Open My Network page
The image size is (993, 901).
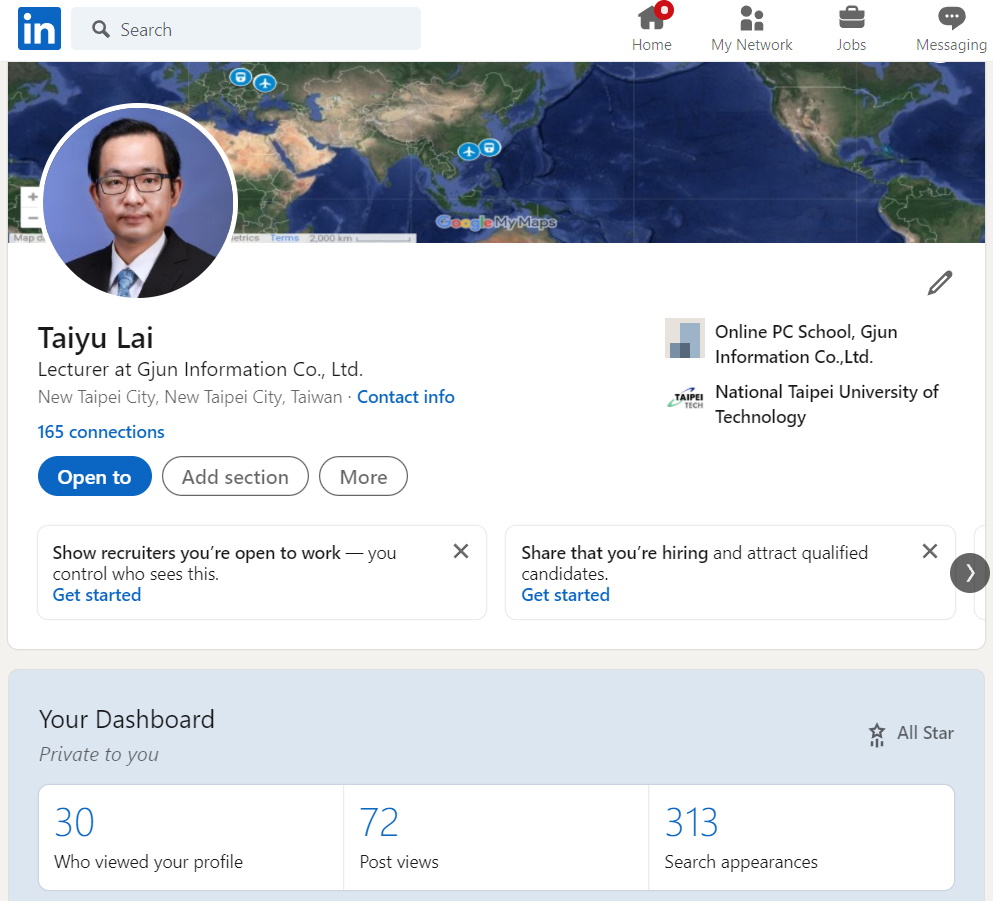coord(751,28)
